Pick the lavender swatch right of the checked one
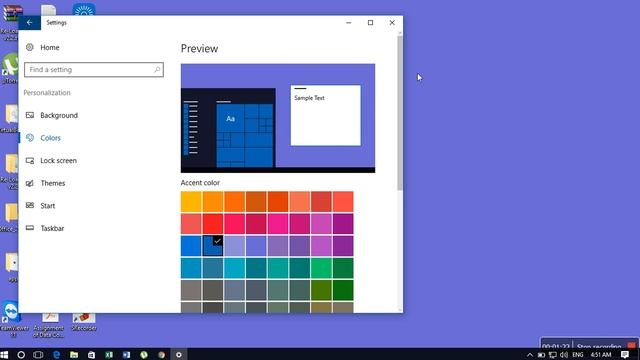640x360 pixels. point(235,246)
